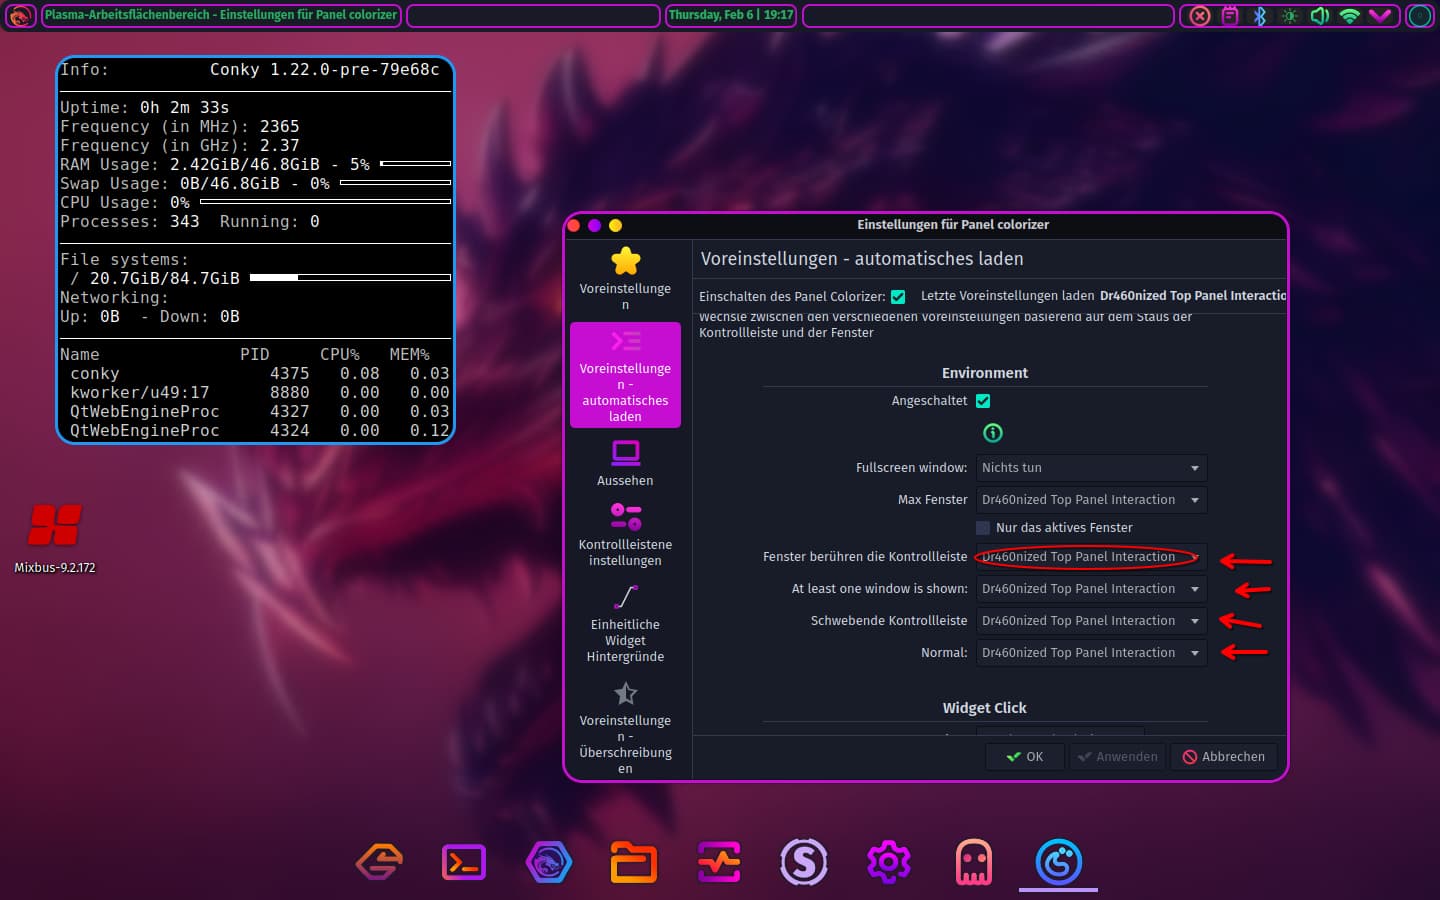1440x900 pixels.
Task: Select Einstellungen für Panel colorizer panel task
Action: (x=221, y=15)
